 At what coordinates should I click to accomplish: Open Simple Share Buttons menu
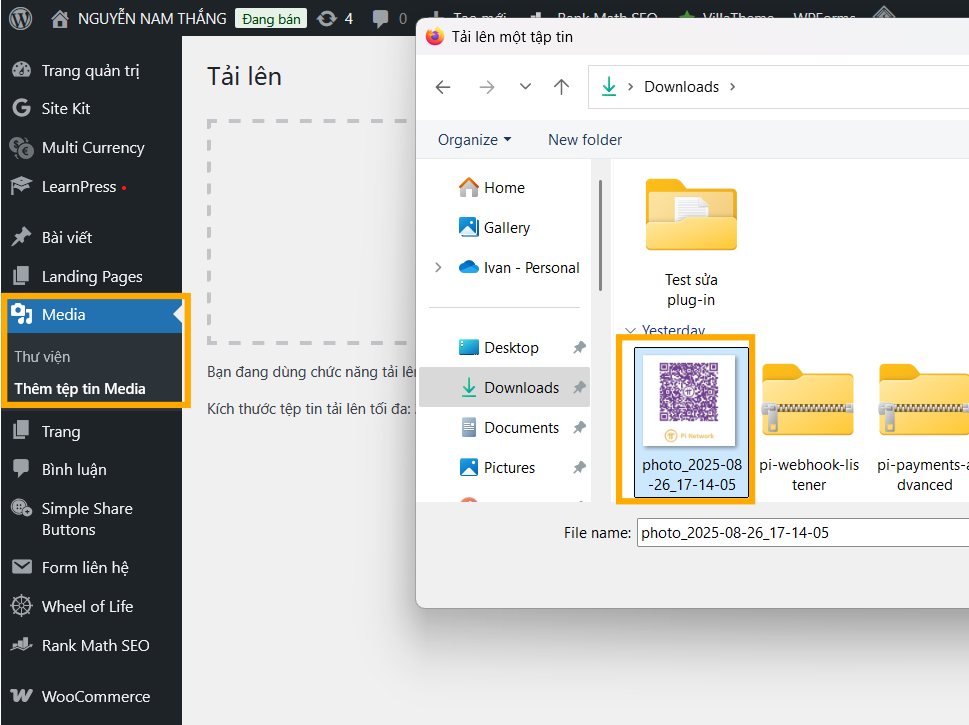click(91, 519)
